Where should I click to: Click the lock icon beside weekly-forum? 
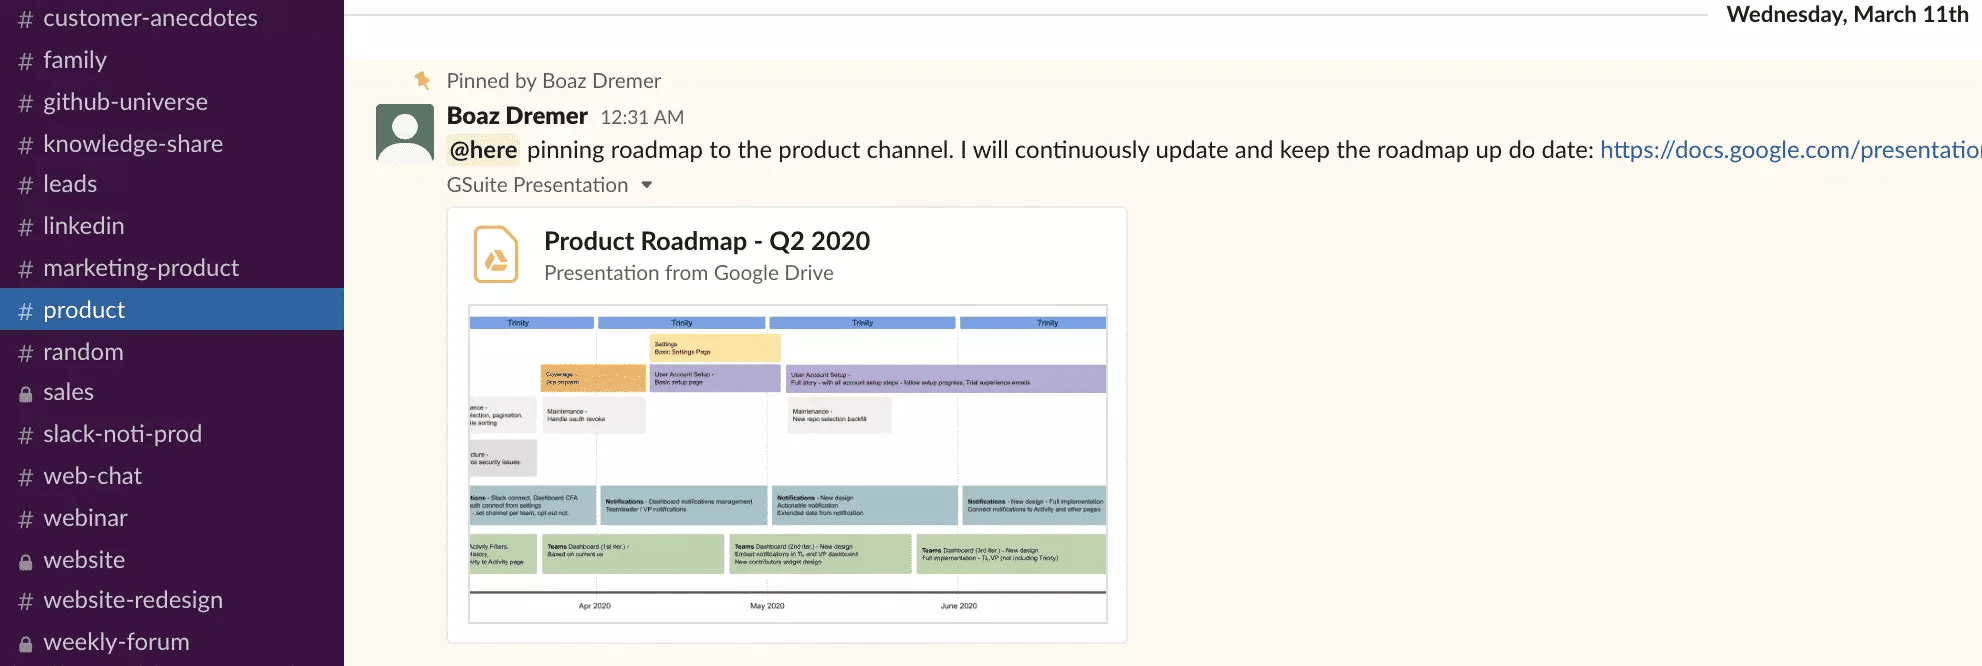click(24, 641)
